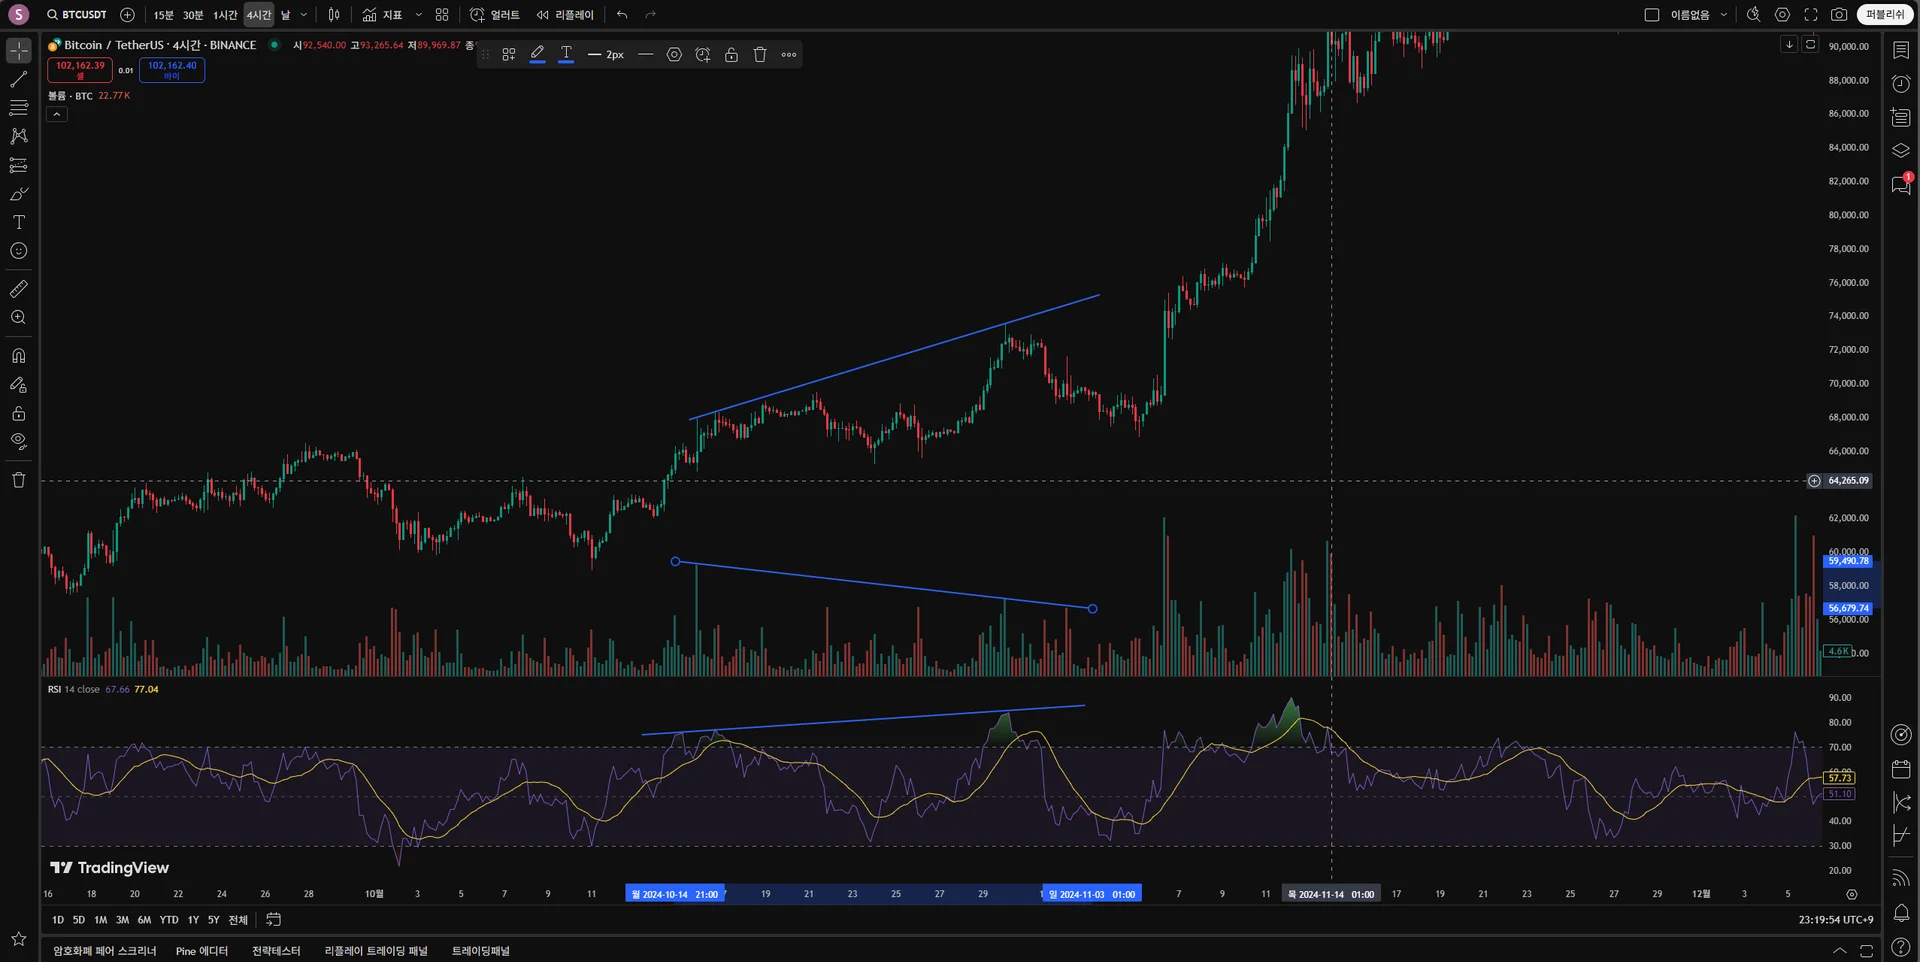Open the 전략테스터 tab
The width and height of the screenshot is (1920, 962).
pyautogui.click(x=276, y=951)
